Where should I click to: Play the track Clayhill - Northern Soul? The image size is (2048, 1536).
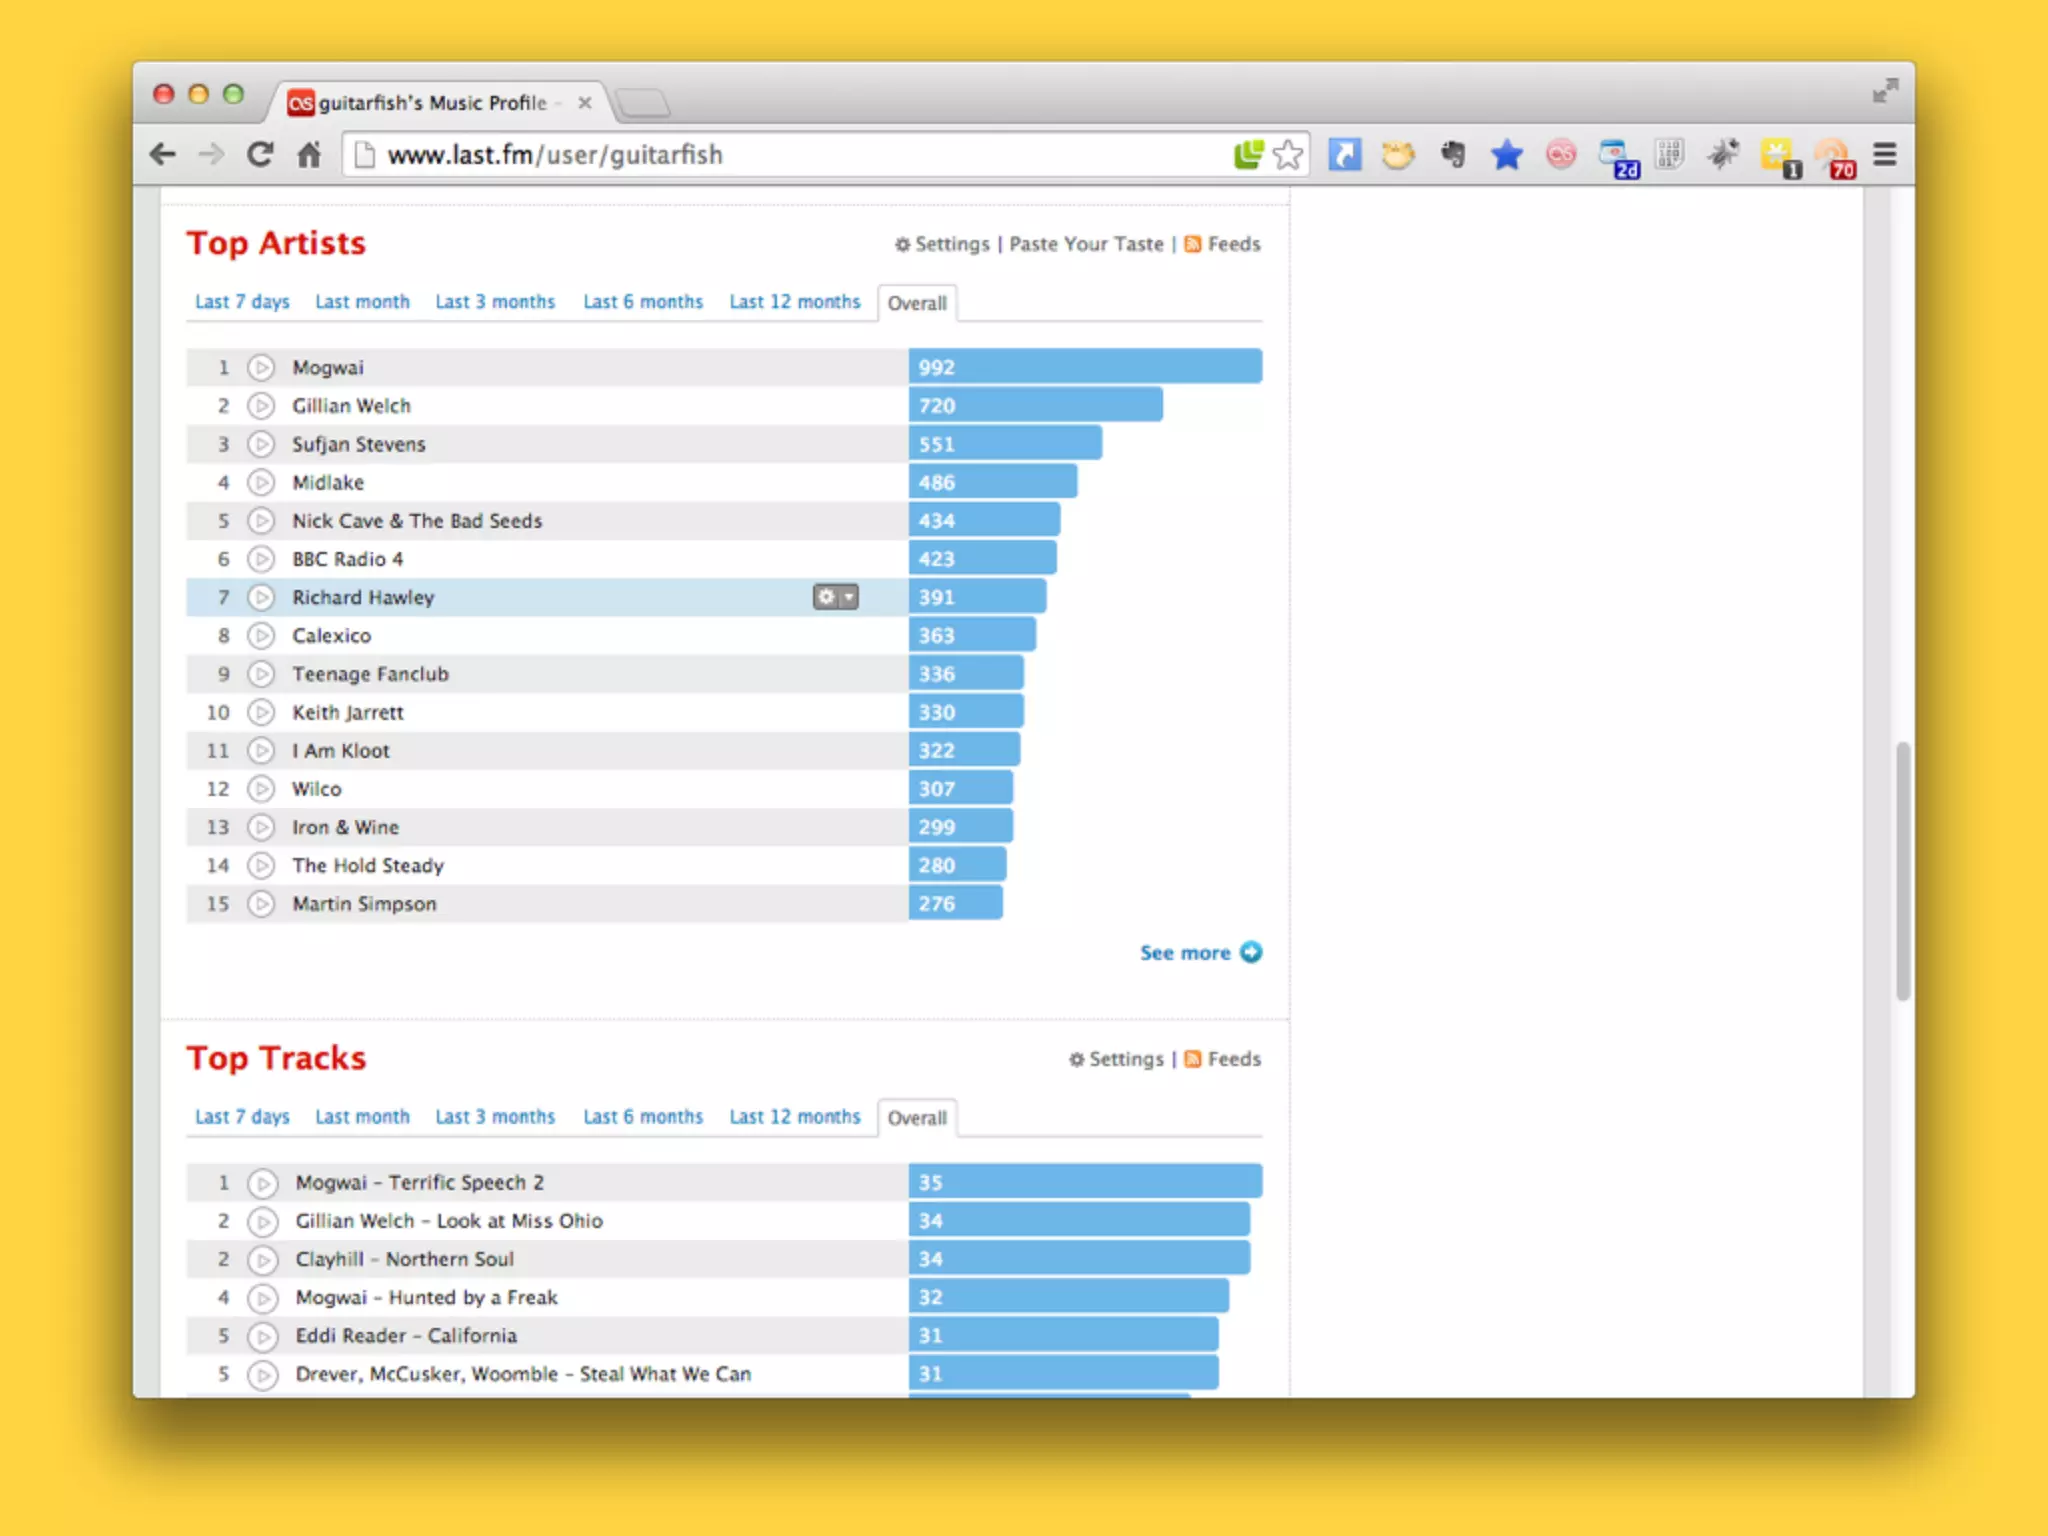(263, 1260)
